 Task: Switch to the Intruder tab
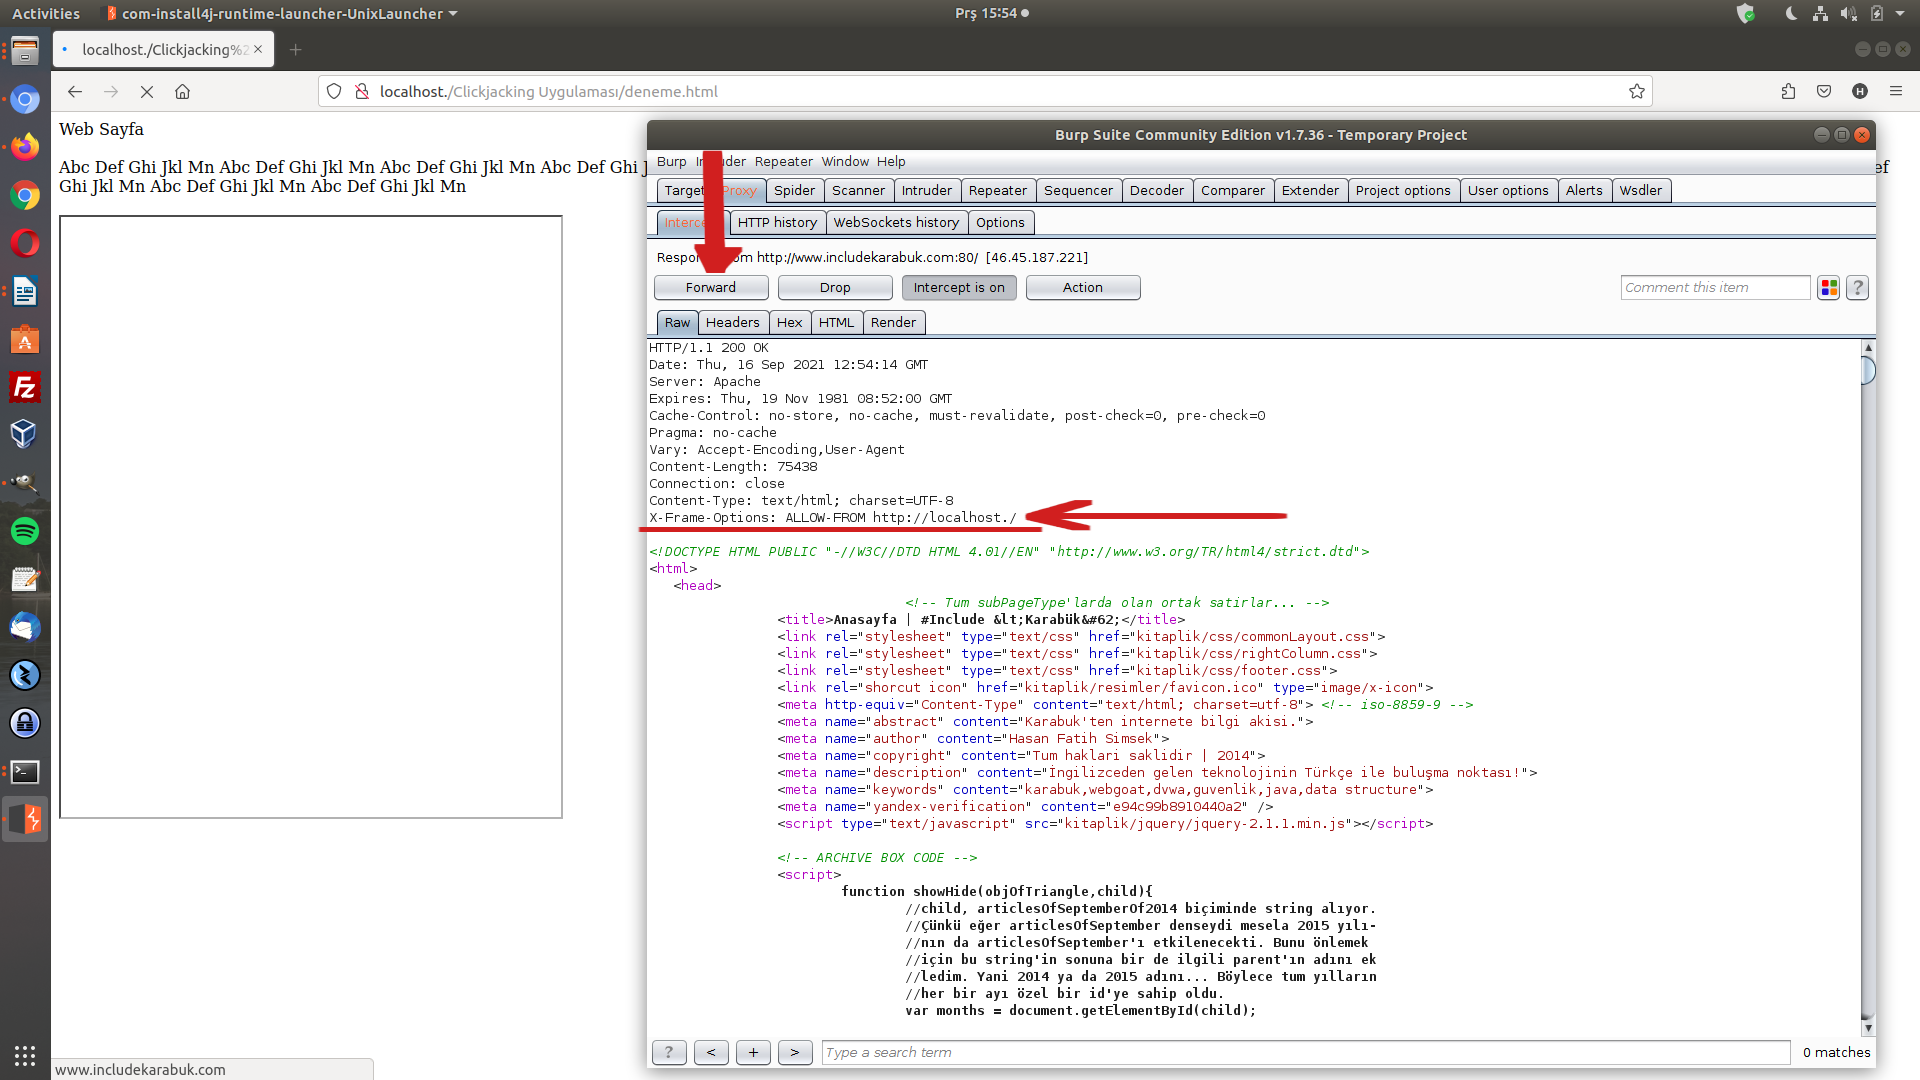click(x=927, y=191)
